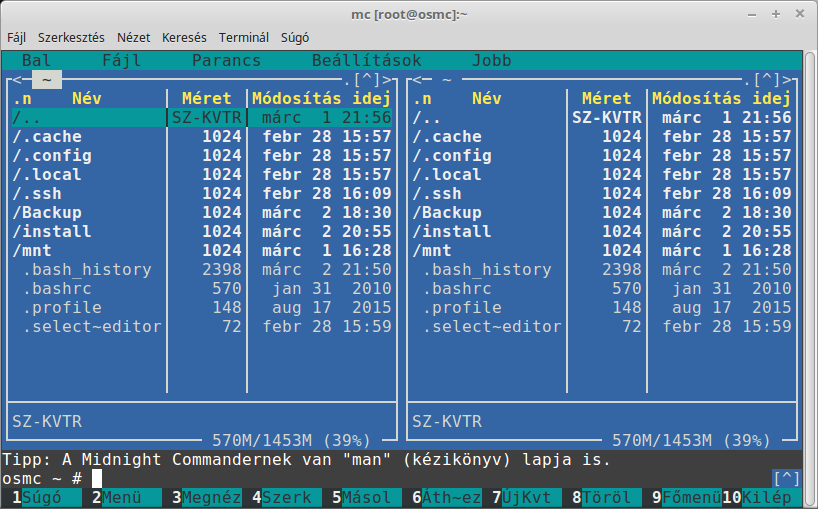818x509 pixels.
Task: Open right panel directory history [^]
Action: tap(767, 80)
